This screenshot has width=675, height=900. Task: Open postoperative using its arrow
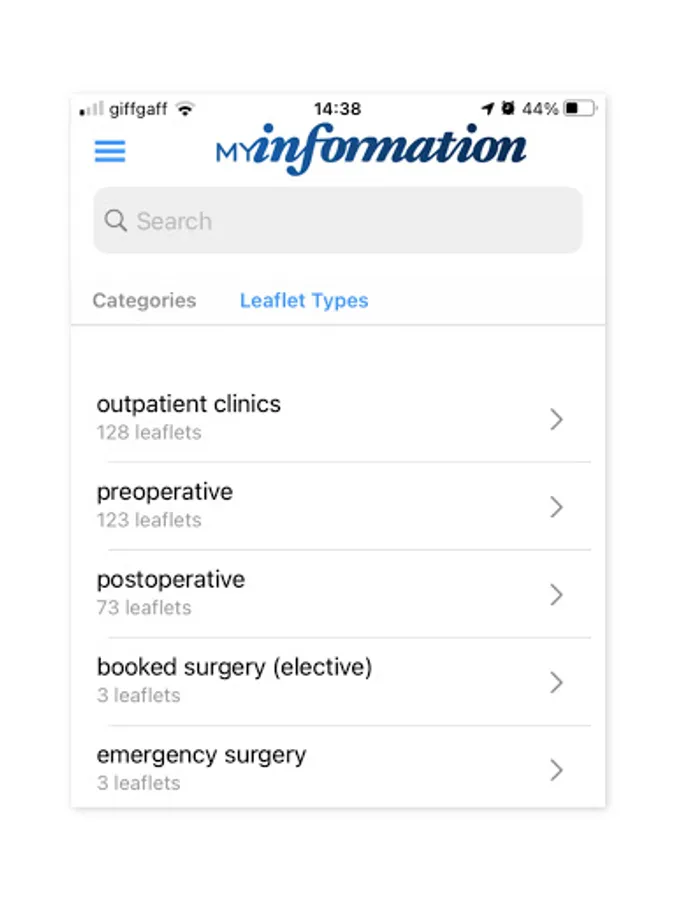coord(557,595)
